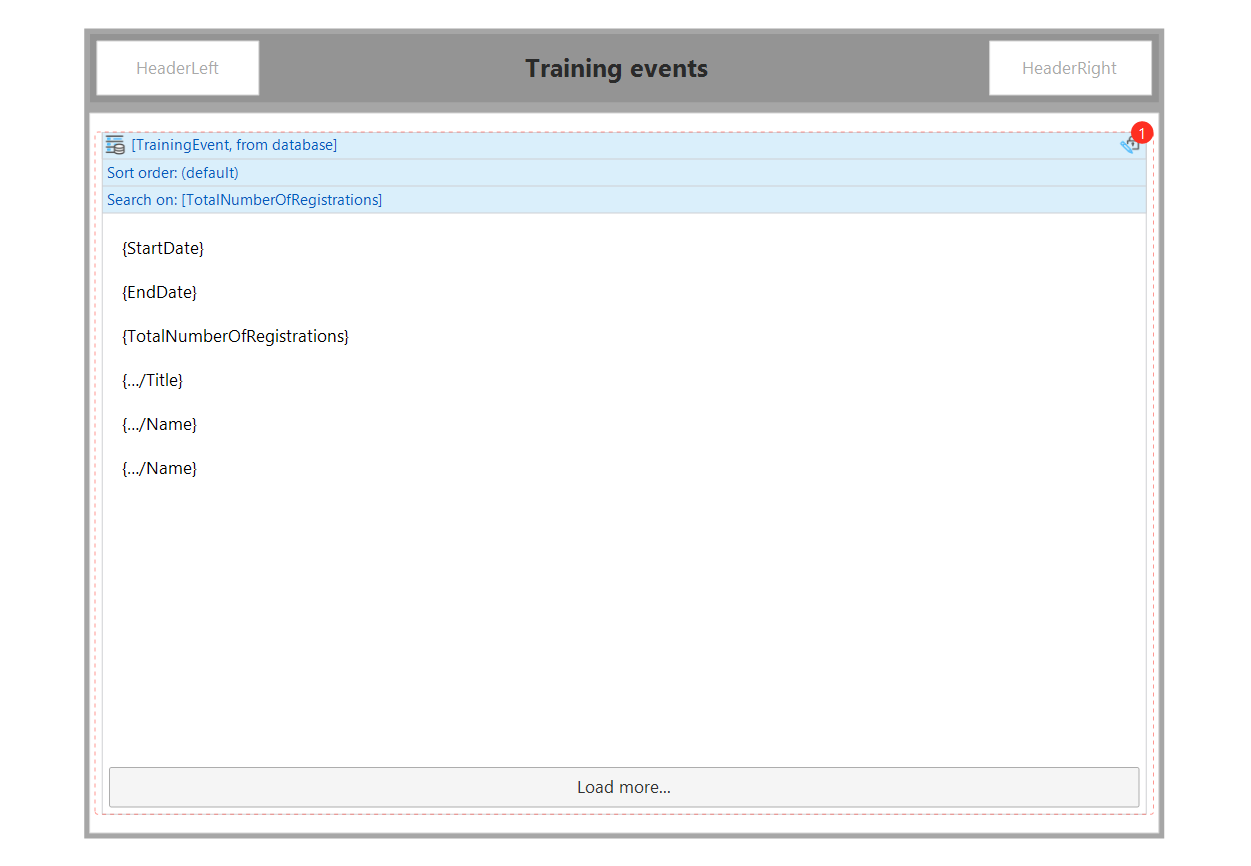
Task: Click the Sort order (default) row
Action: pos(624,173)
